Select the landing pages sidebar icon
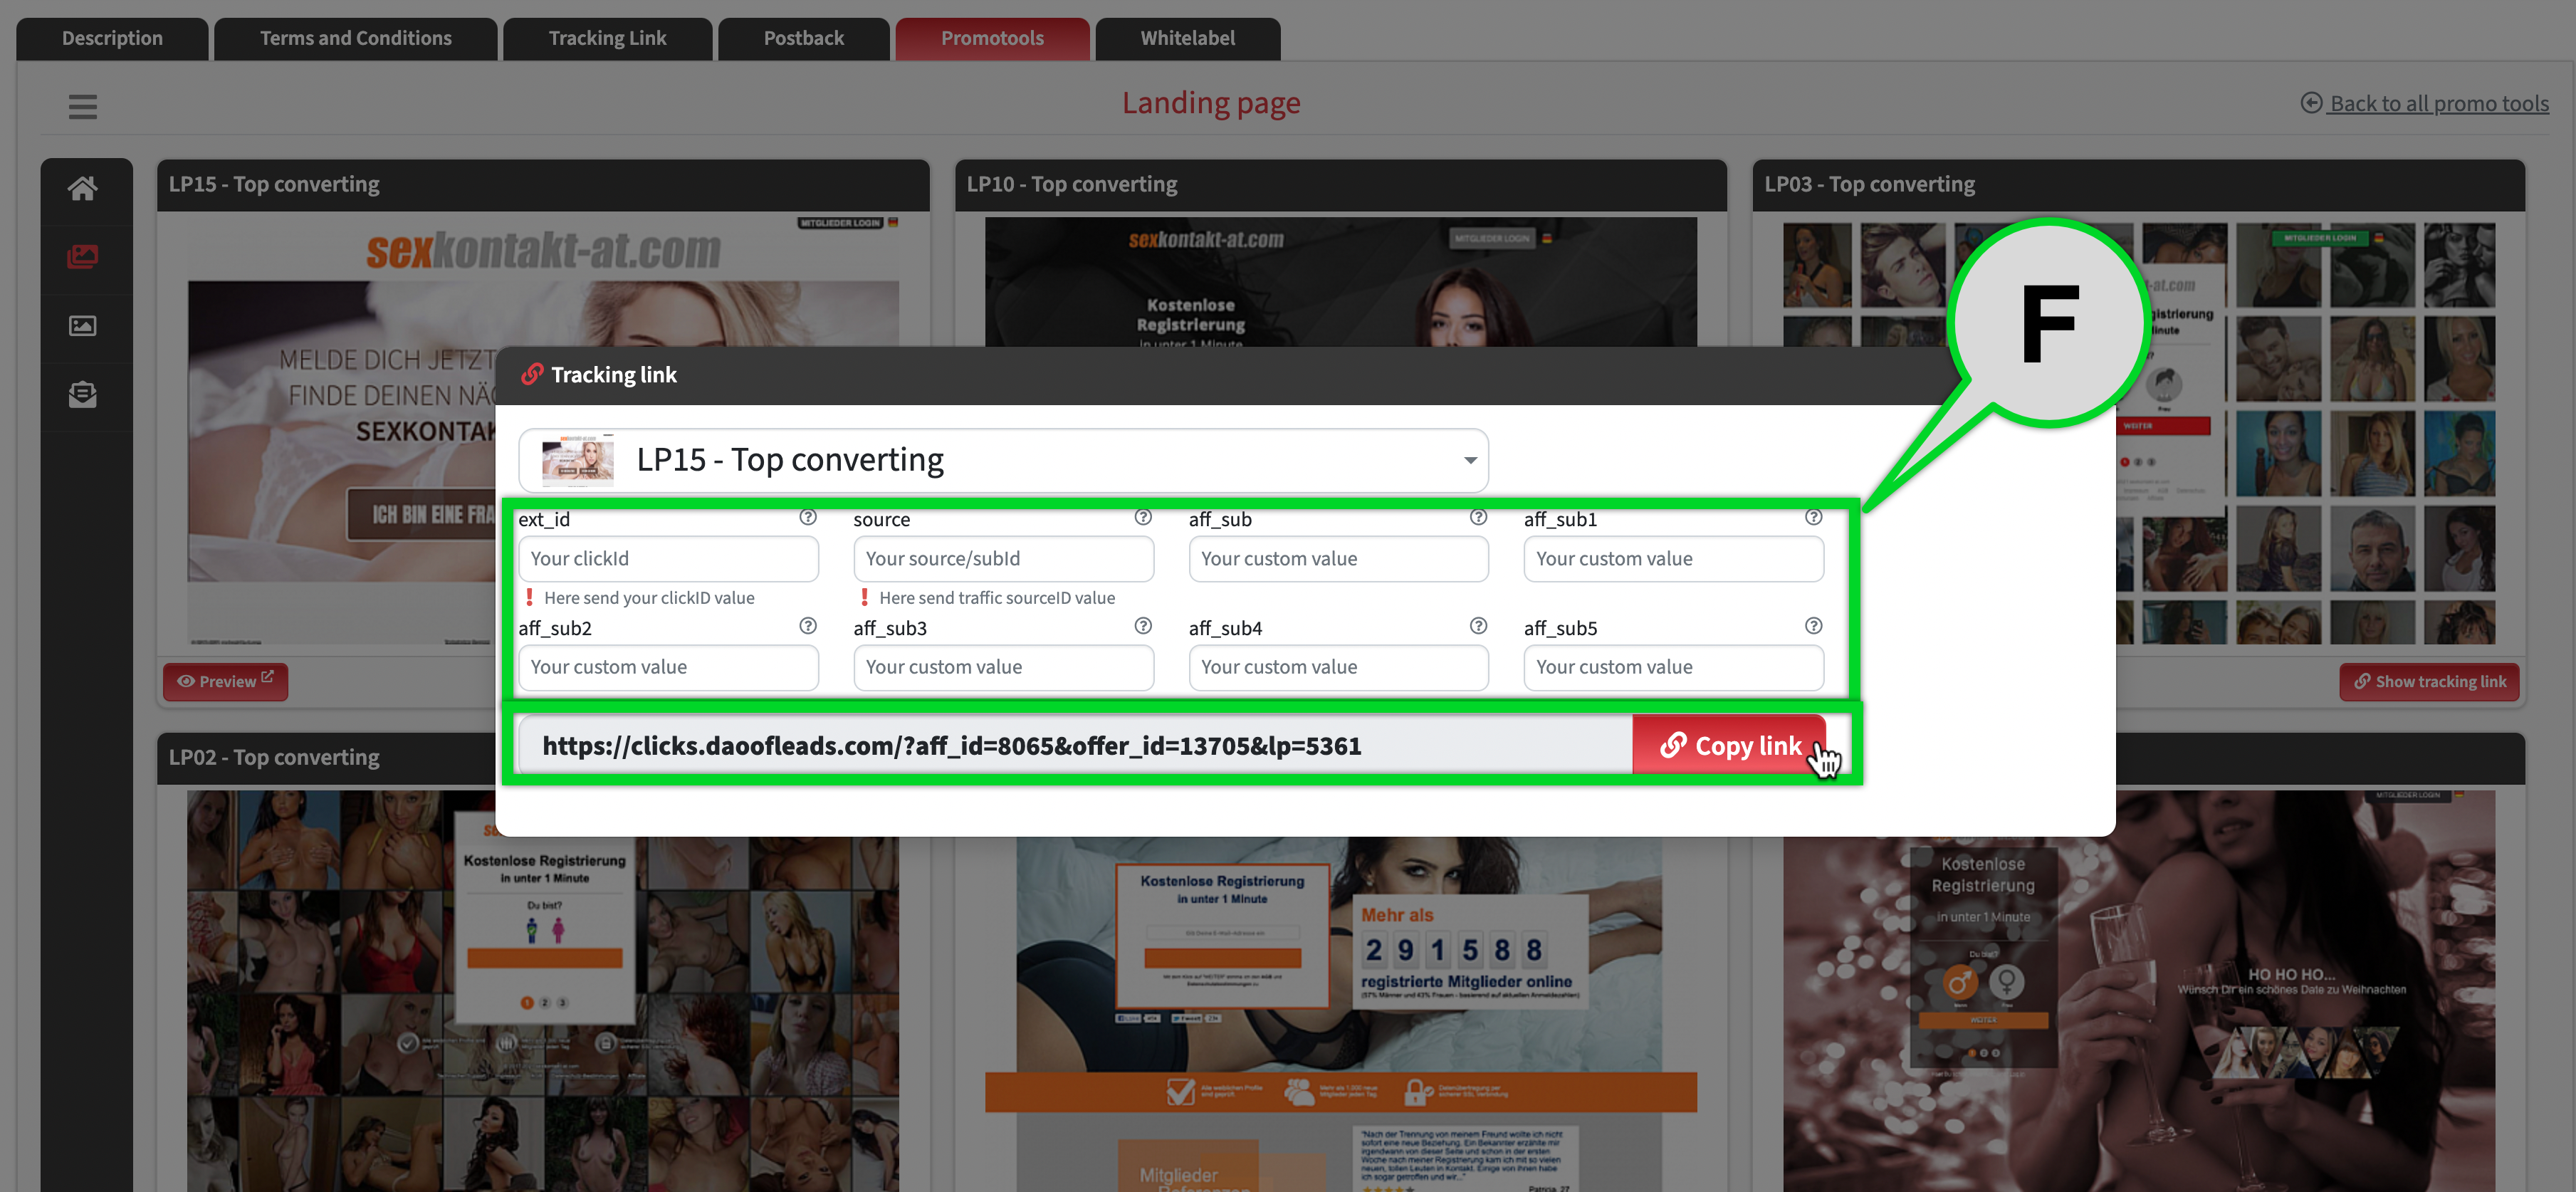 (82, 257)
